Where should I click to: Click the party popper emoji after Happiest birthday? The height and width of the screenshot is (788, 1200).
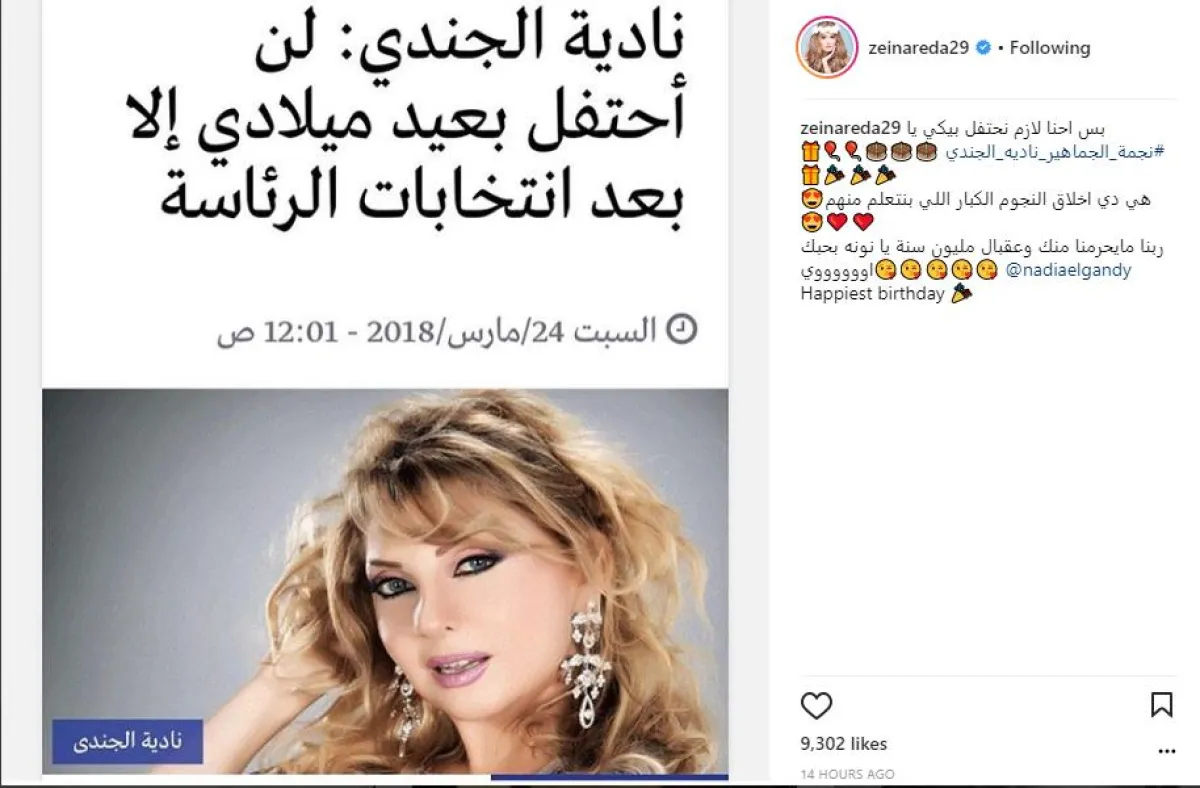coord(960,294)
